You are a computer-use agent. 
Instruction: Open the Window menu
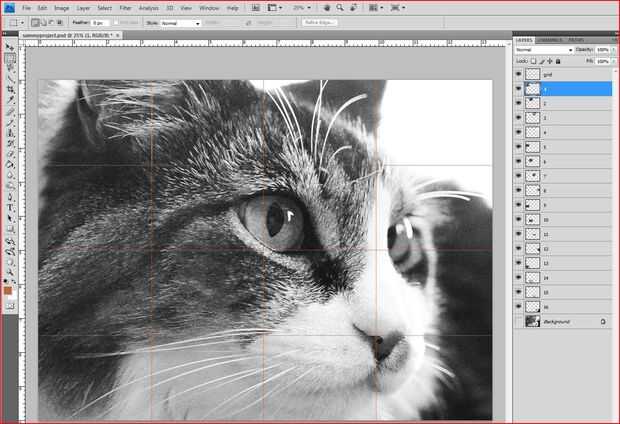[209, 8]
